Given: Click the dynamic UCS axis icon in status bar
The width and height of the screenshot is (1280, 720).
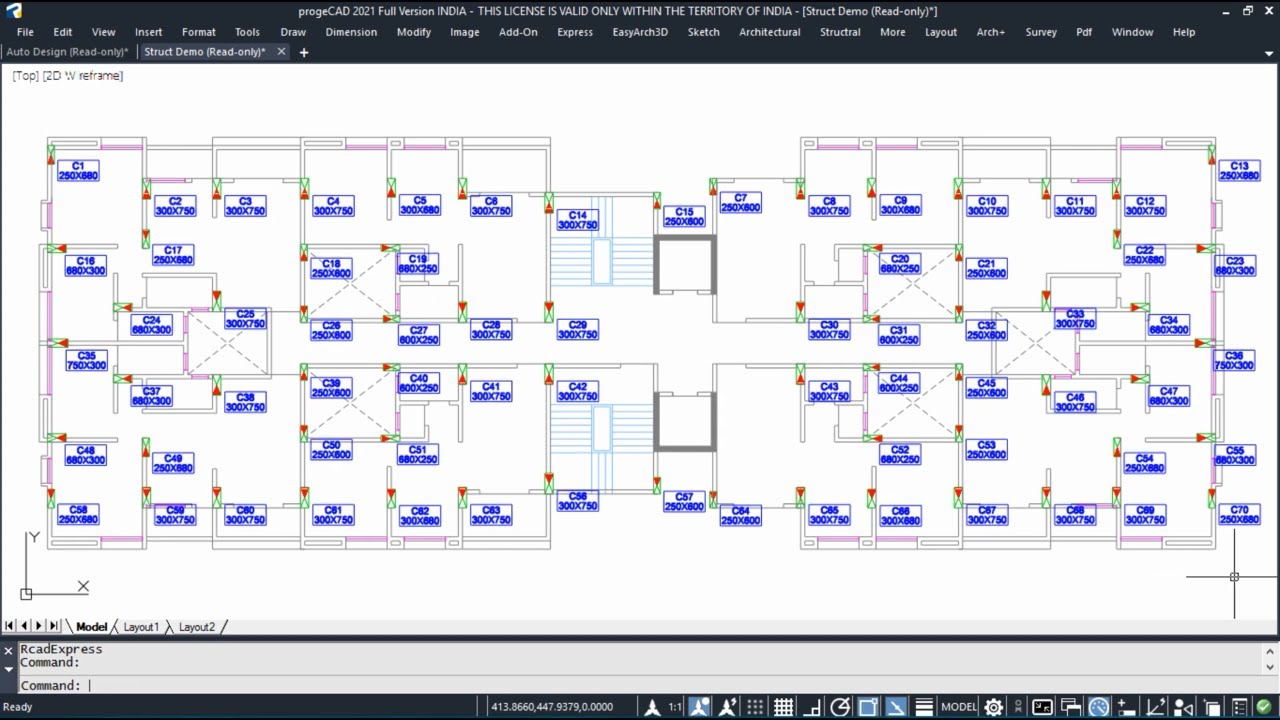Looking at the screenshot, I should (x=1155, y=707).
